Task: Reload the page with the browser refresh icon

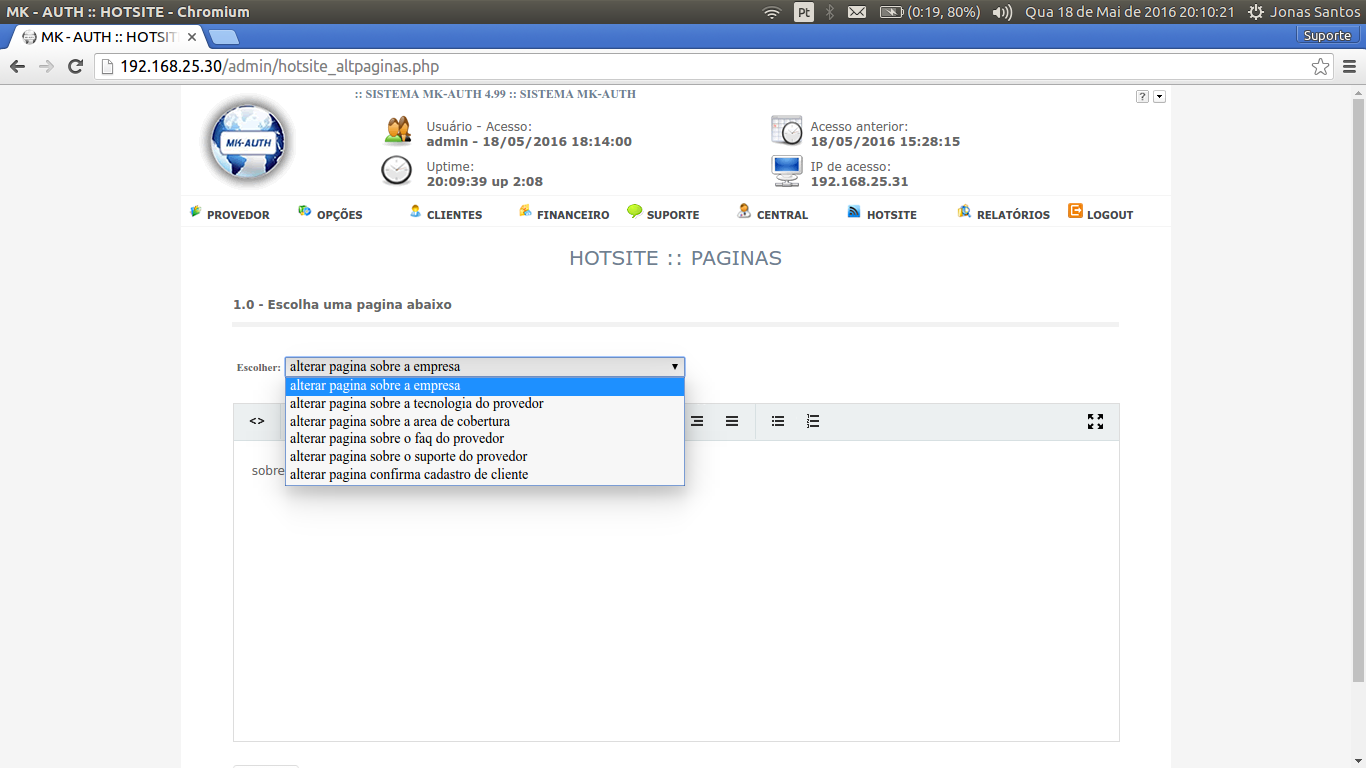Action: 75,67
